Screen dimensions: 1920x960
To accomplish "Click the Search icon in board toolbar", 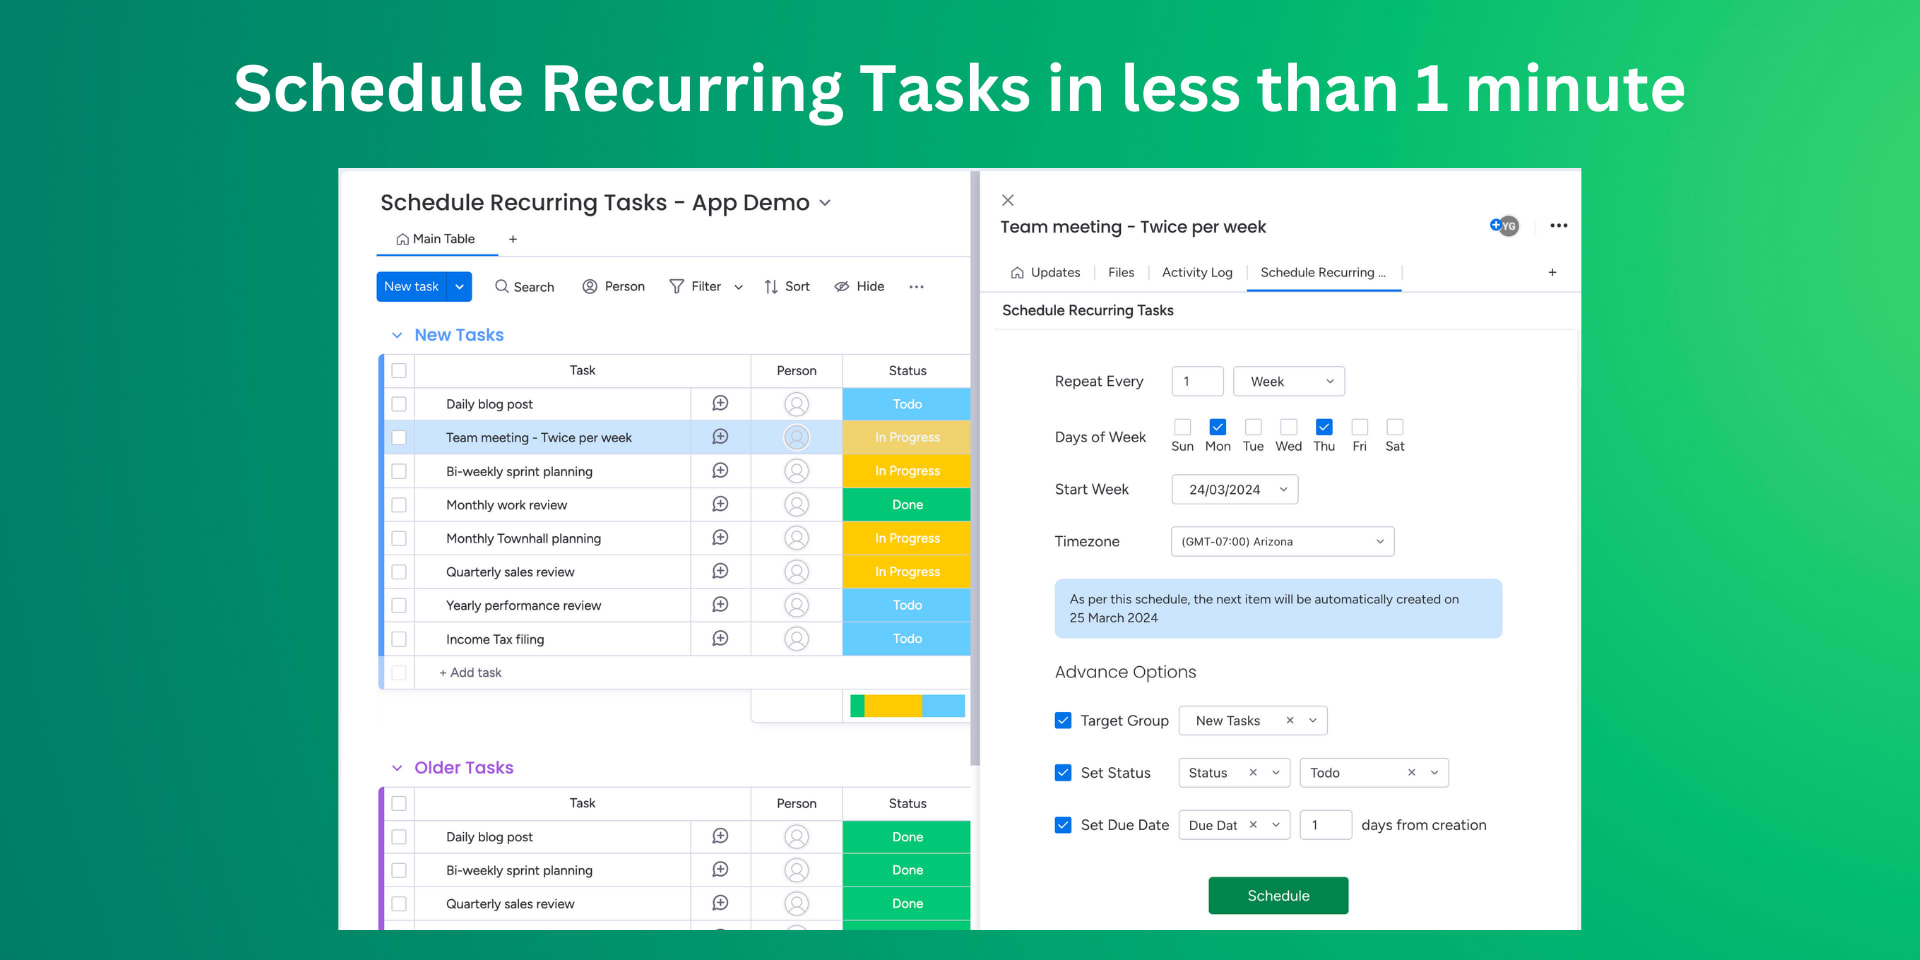I will [502, 286].
